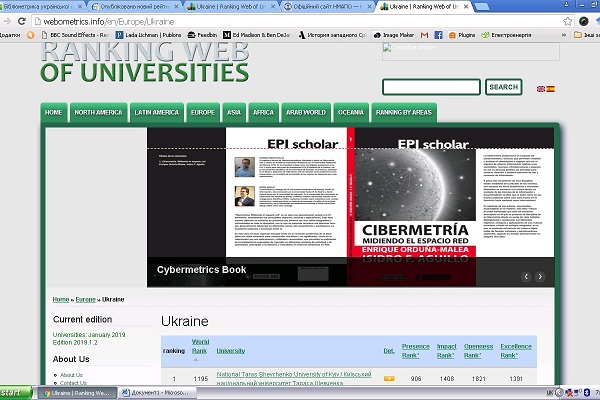Click the browser extension icon by star
This screenshot has height=400, width=600.
point(584,21)
